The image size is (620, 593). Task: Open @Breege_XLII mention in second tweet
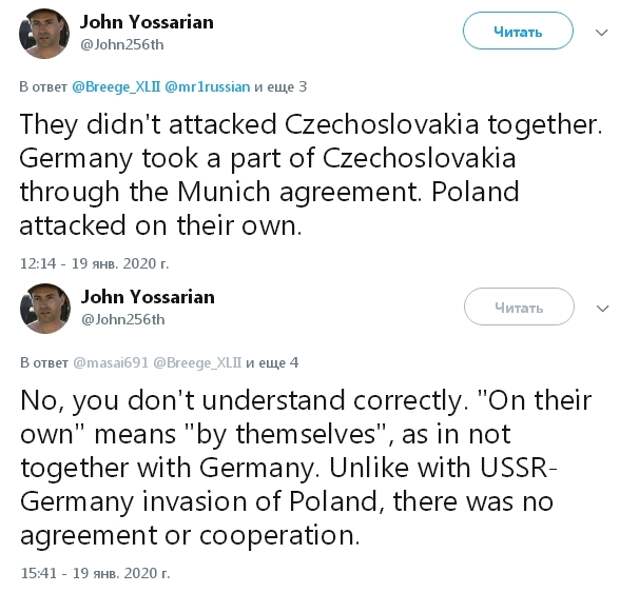click(197, 363)
